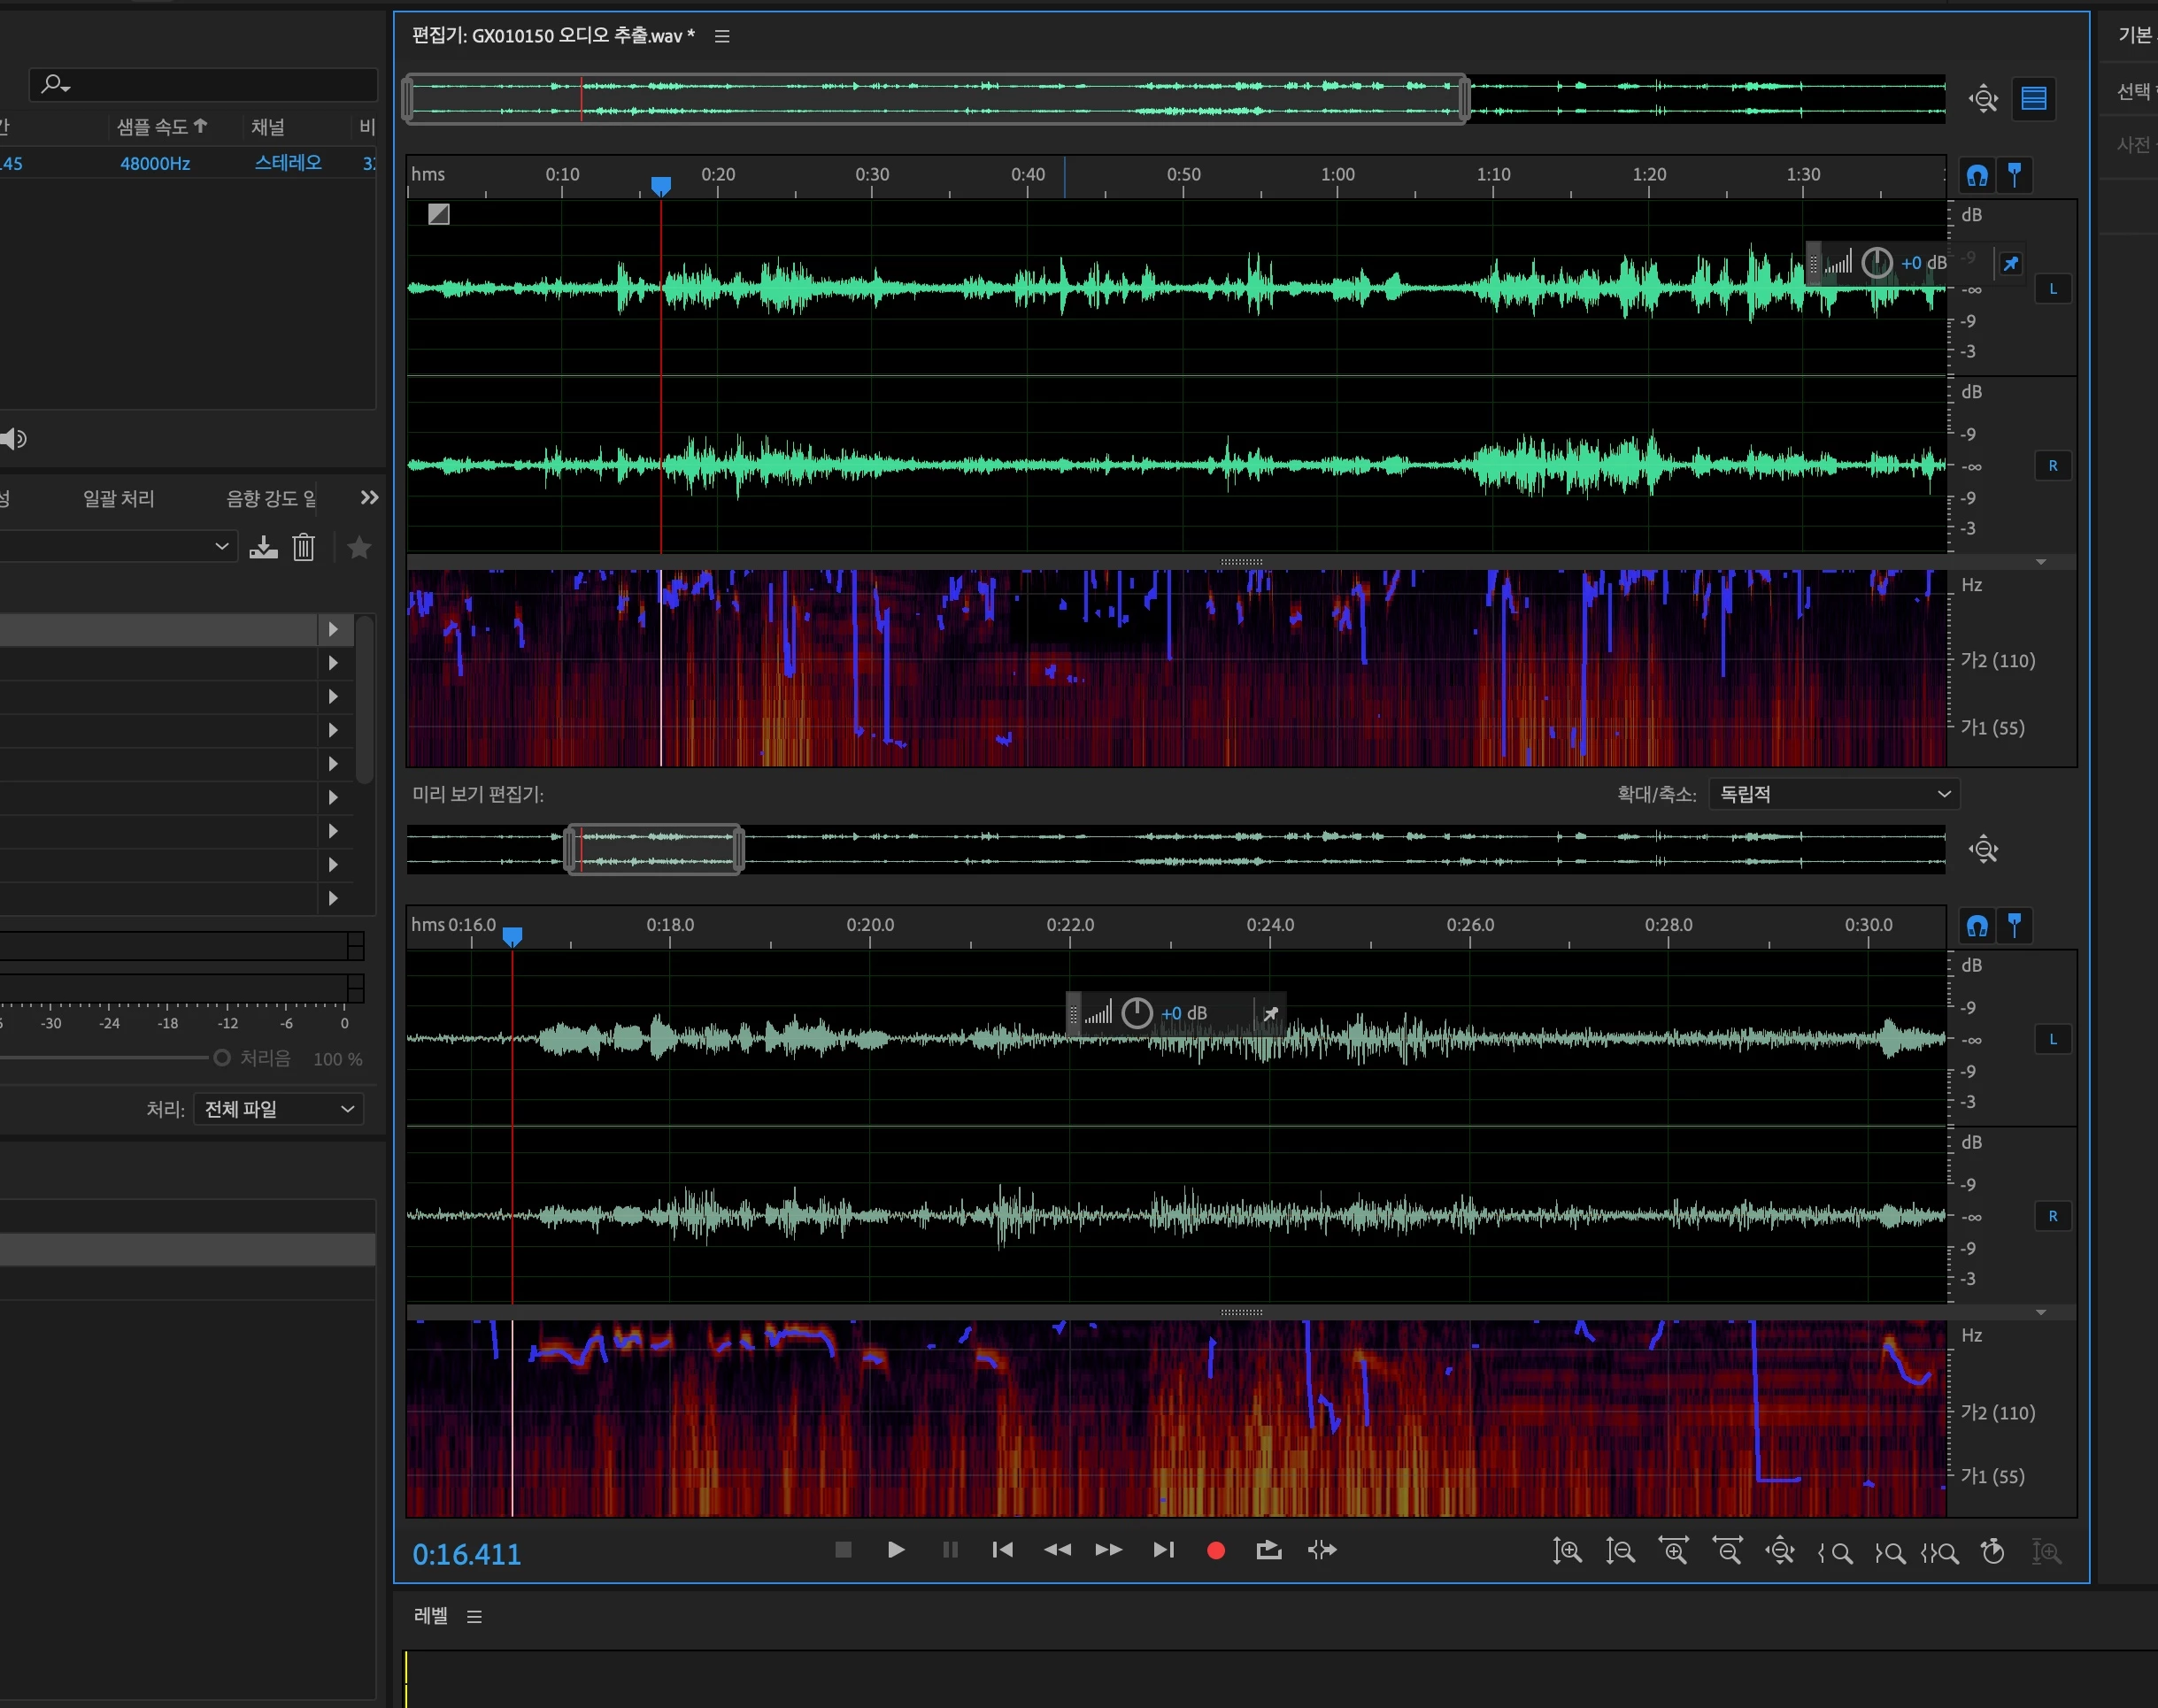Toggle snapping magnet icon on upper timeline
This screenshot has height=1708, width=2158.
tap(1977, 176)
